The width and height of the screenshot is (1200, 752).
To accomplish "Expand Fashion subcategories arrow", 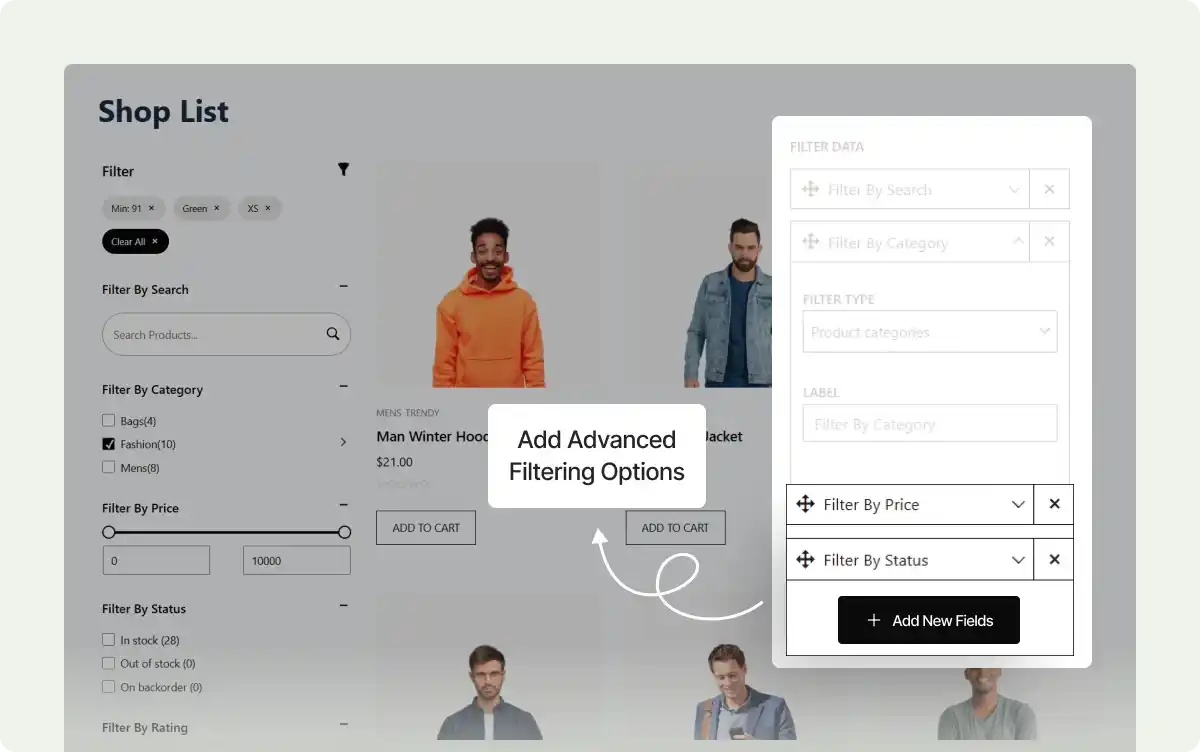I will pyautogui.click(x=343, y=442).
